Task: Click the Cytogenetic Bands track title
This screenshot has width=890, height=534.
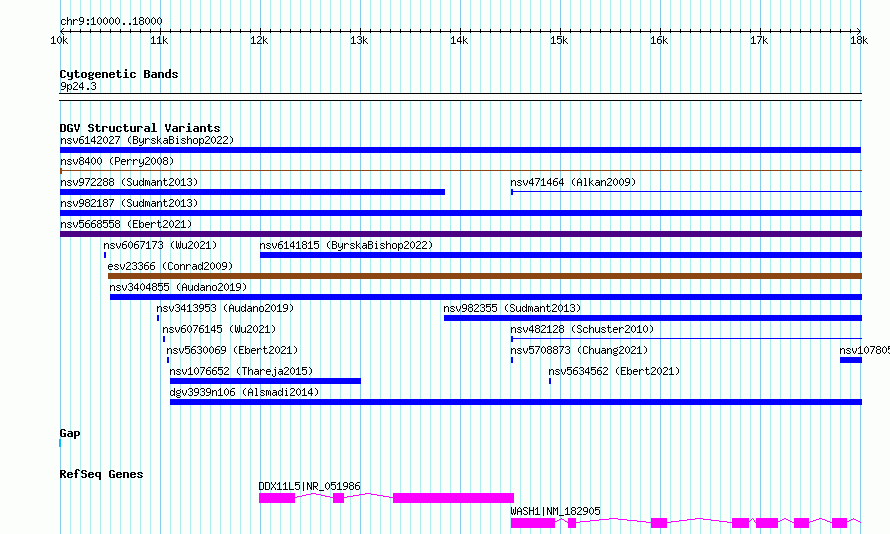Action: (119, 74)
